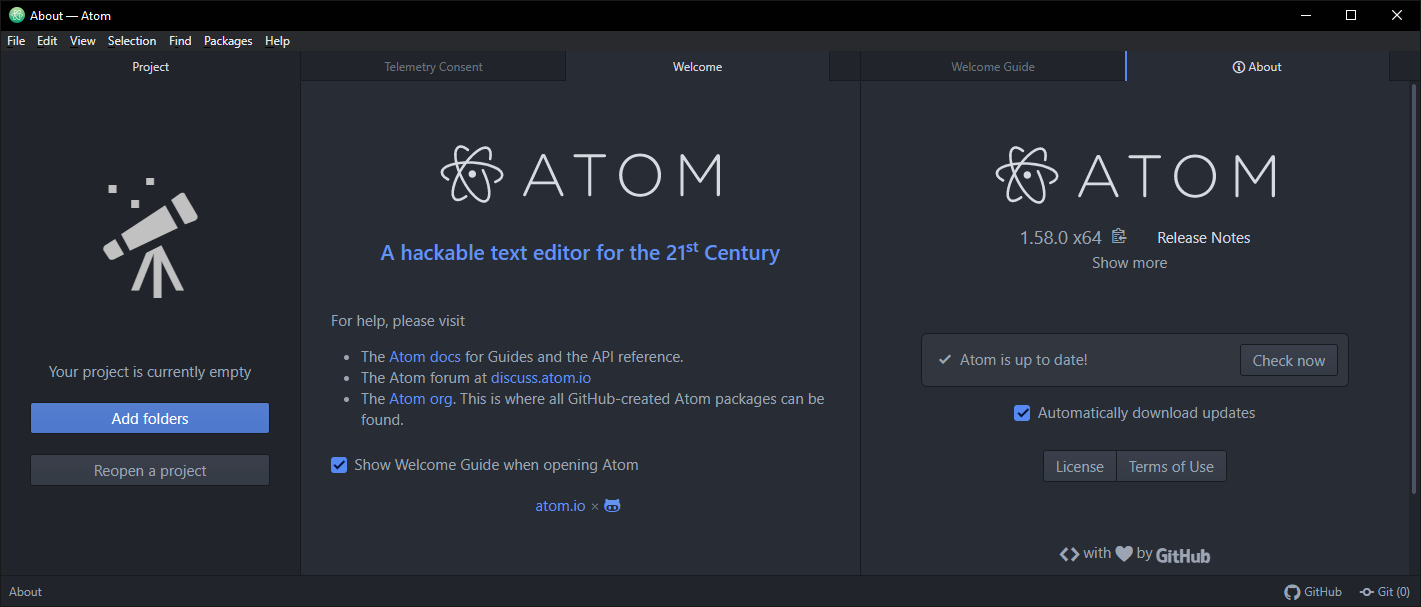
Task: Click the telescope icon in Project panel
Action: (150, 236)
